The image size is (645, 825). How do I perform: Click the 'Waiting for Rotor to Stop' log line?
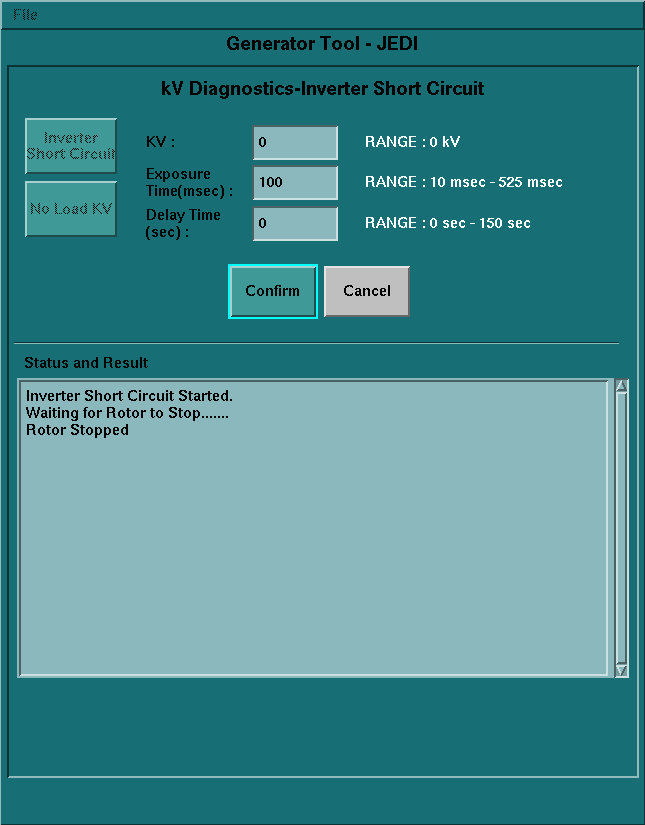tap(127, 412)
